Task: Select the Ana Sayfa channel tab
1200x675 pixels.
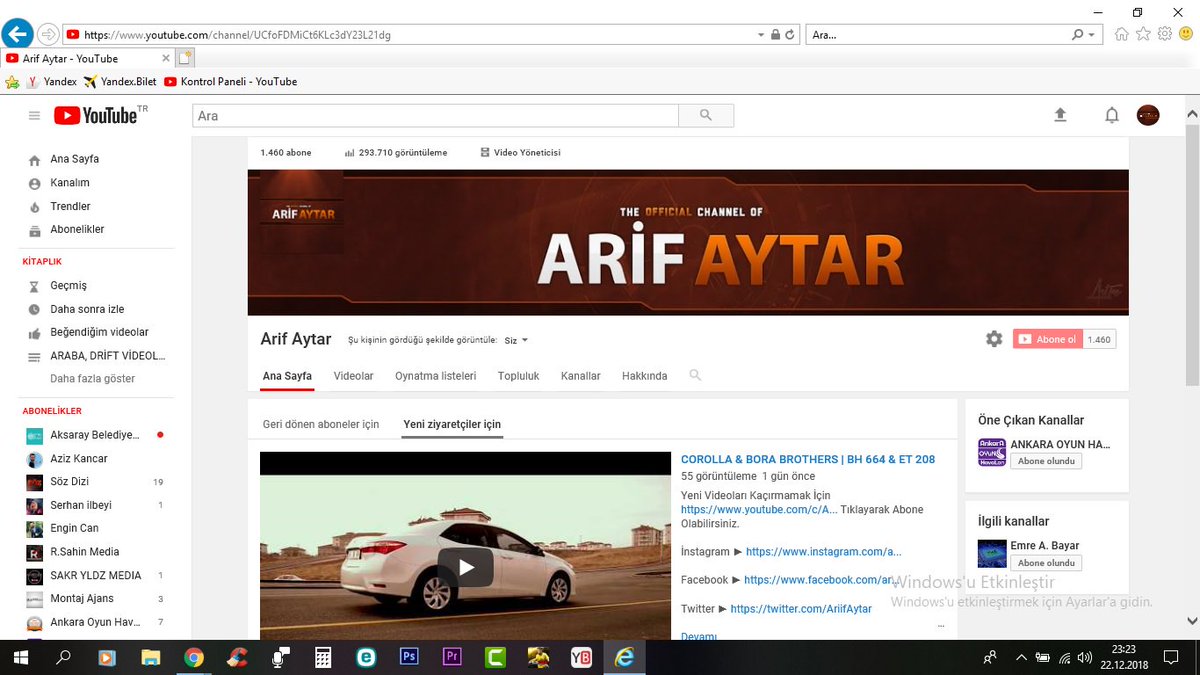Action: [287, 376]
